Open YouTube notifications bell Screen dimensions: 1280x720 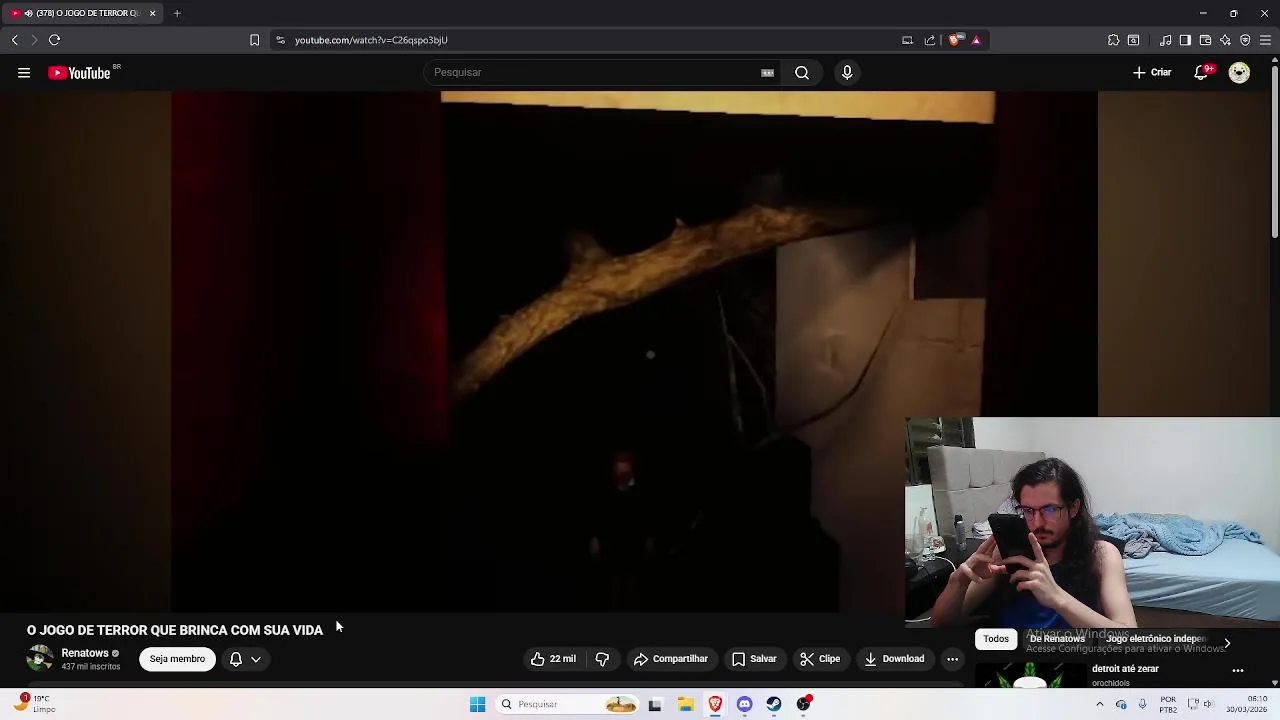pos(1202,72)
